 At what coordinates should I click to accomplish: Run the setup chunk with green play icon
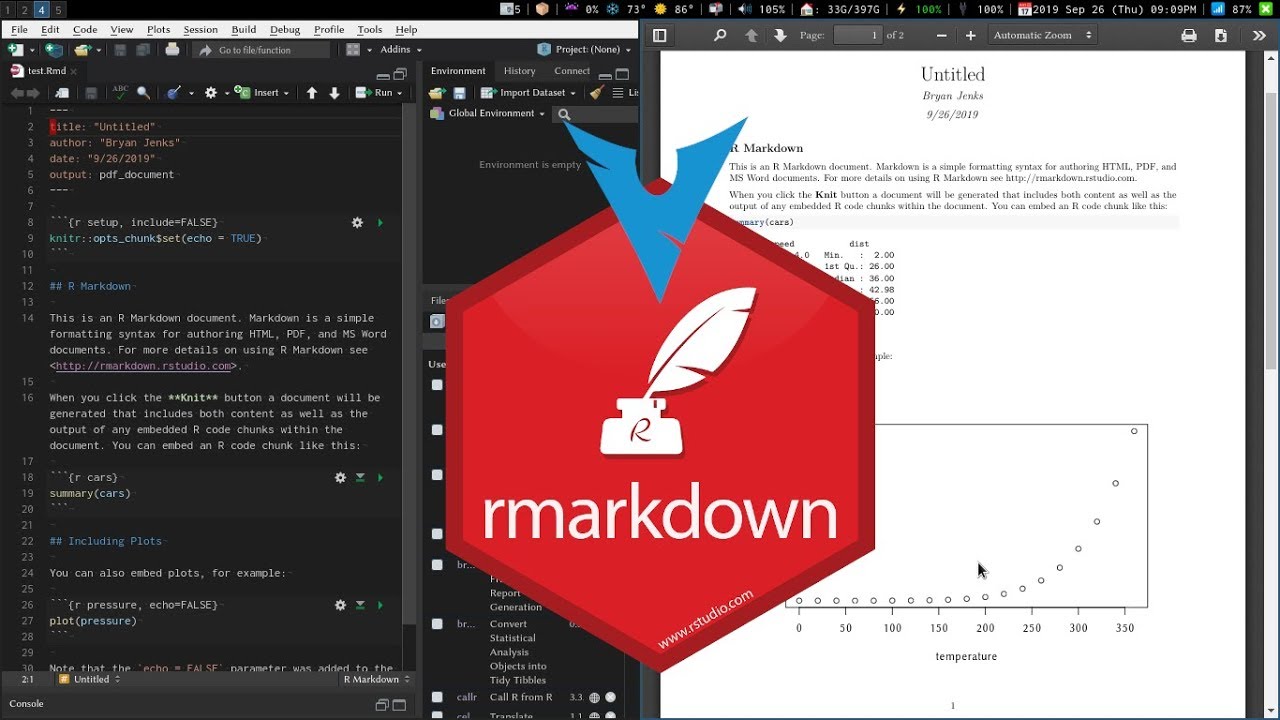[380, 223]
